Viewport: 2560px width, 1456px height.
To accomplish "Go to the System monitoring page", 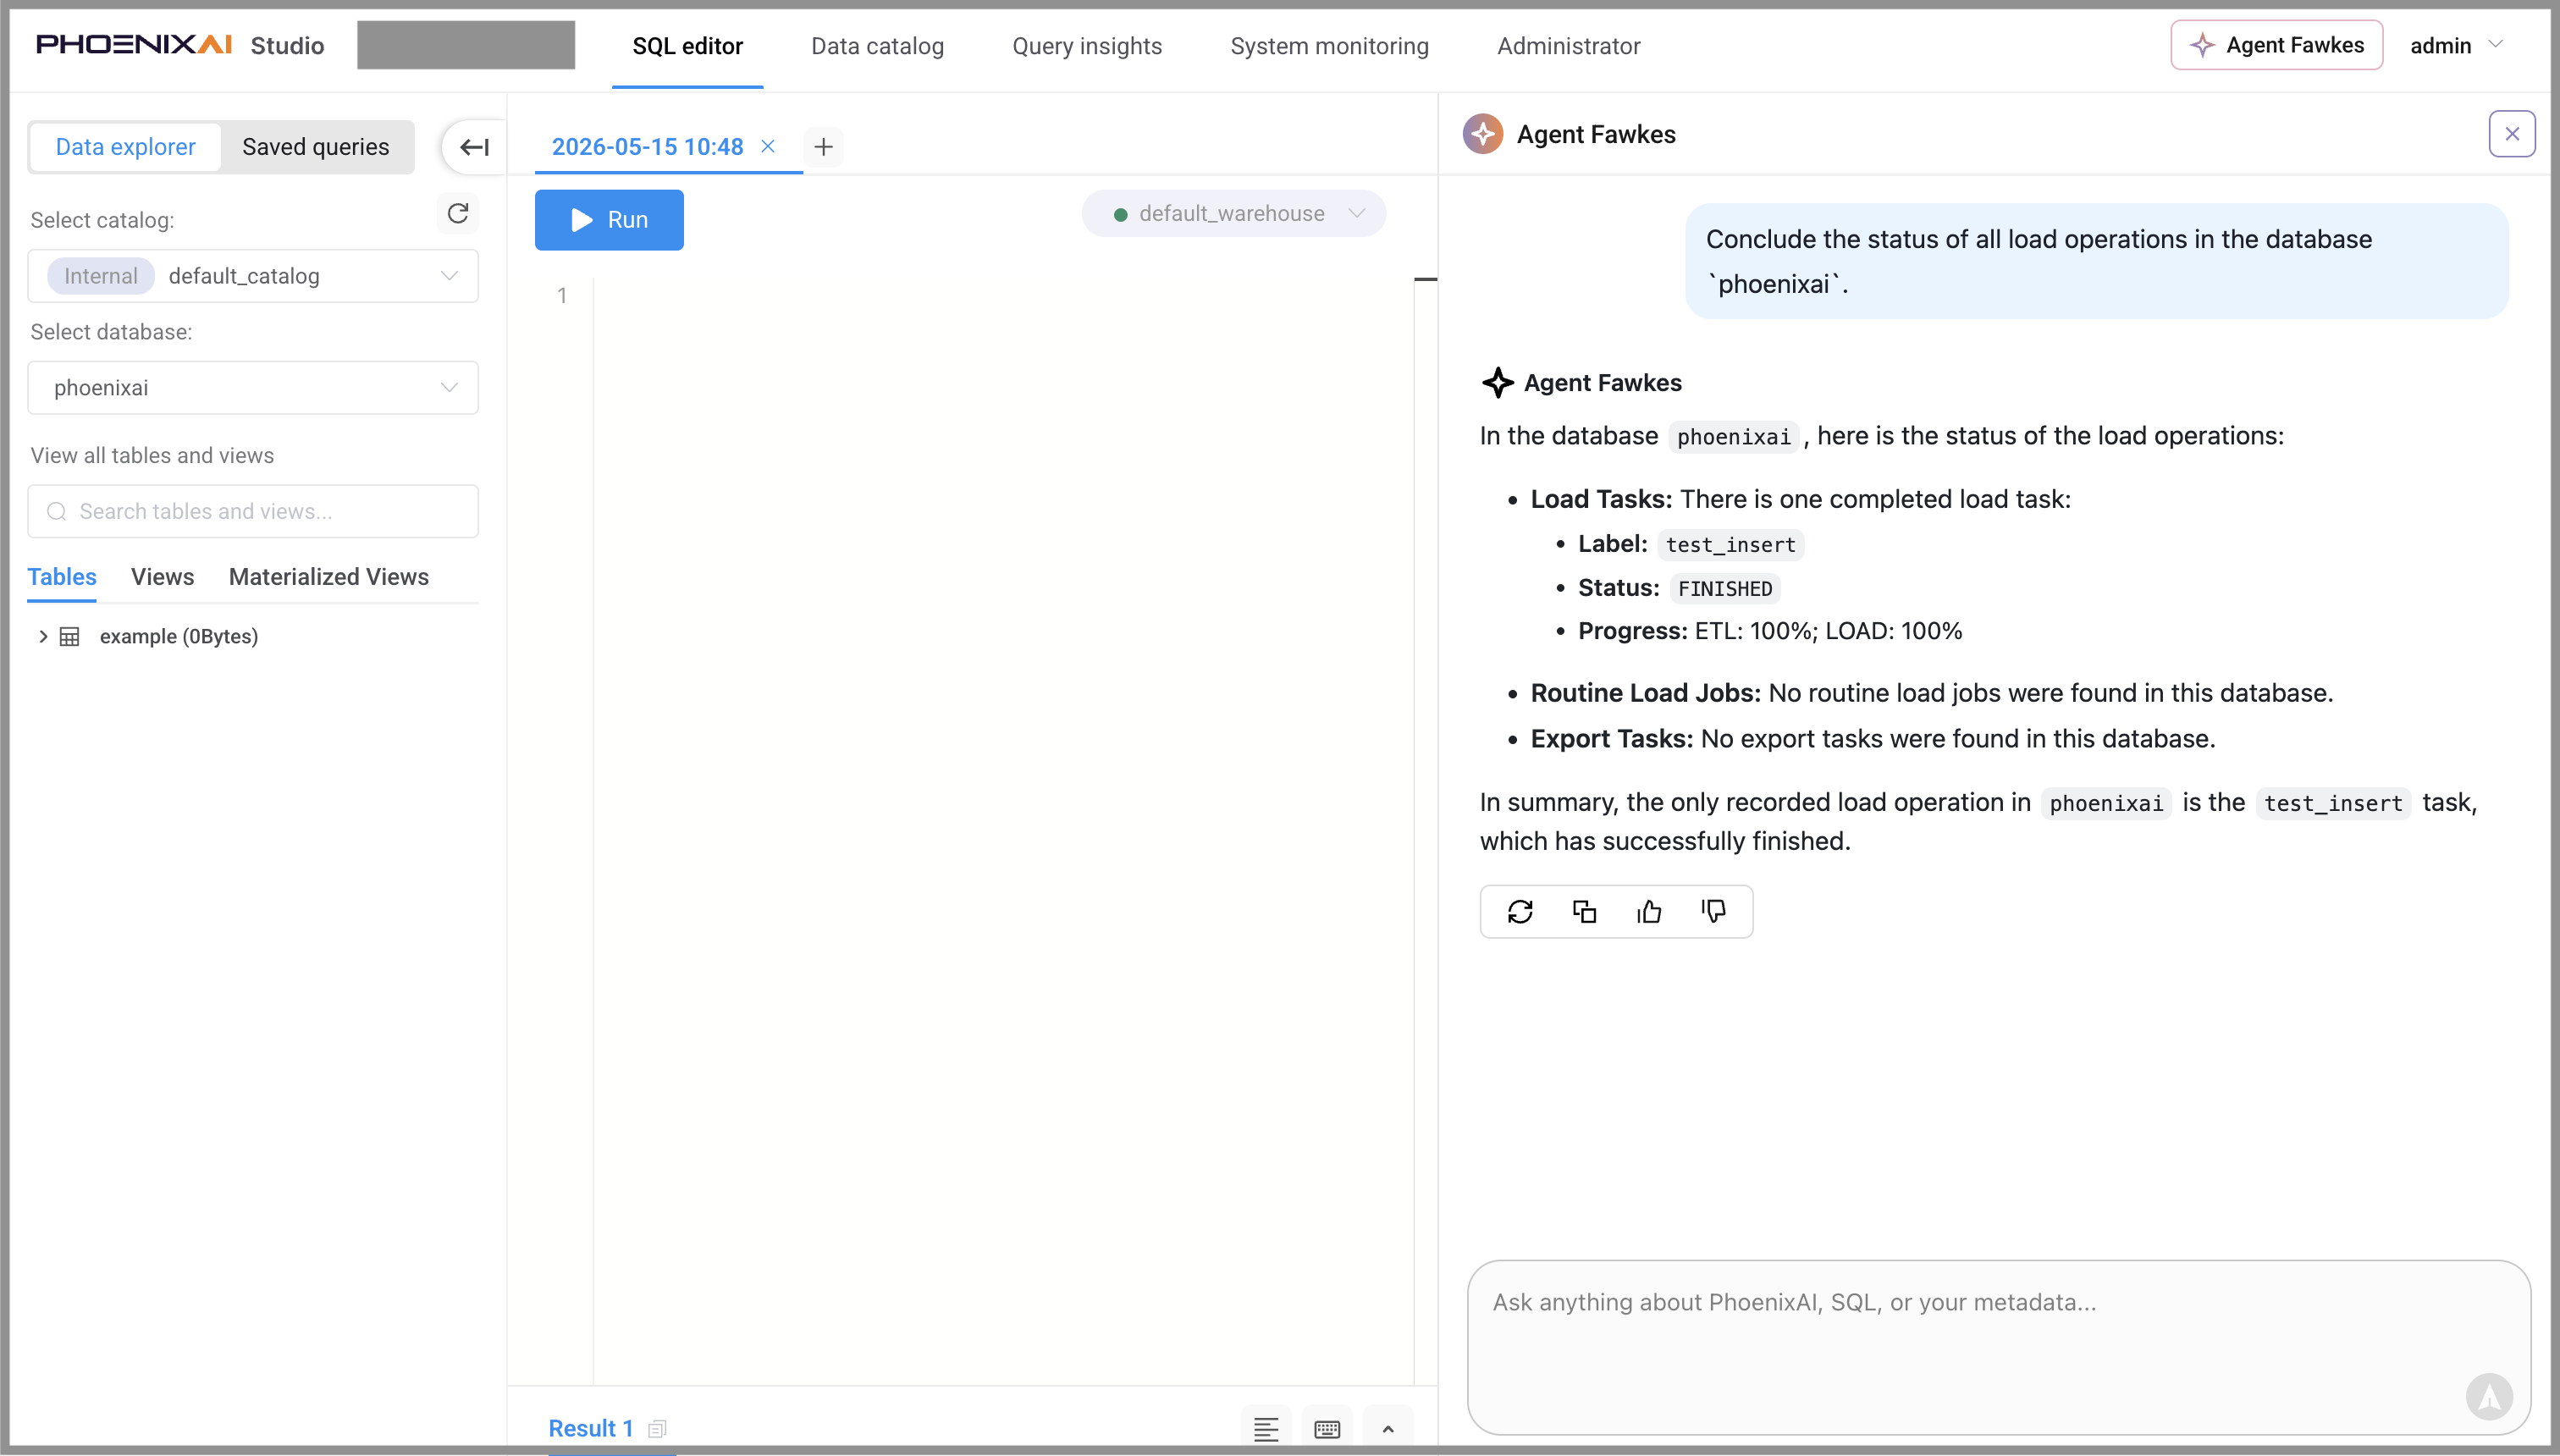I will click(1330, 46).
